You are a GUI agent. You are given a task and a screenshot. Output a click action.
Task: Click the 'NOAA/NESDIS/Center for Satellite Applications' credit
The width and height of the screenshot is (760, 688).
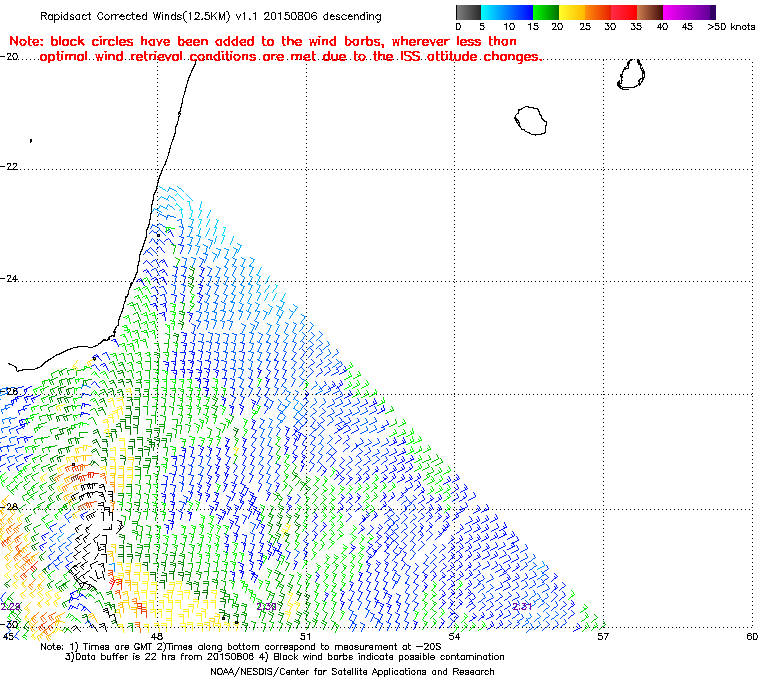point(320,672)
